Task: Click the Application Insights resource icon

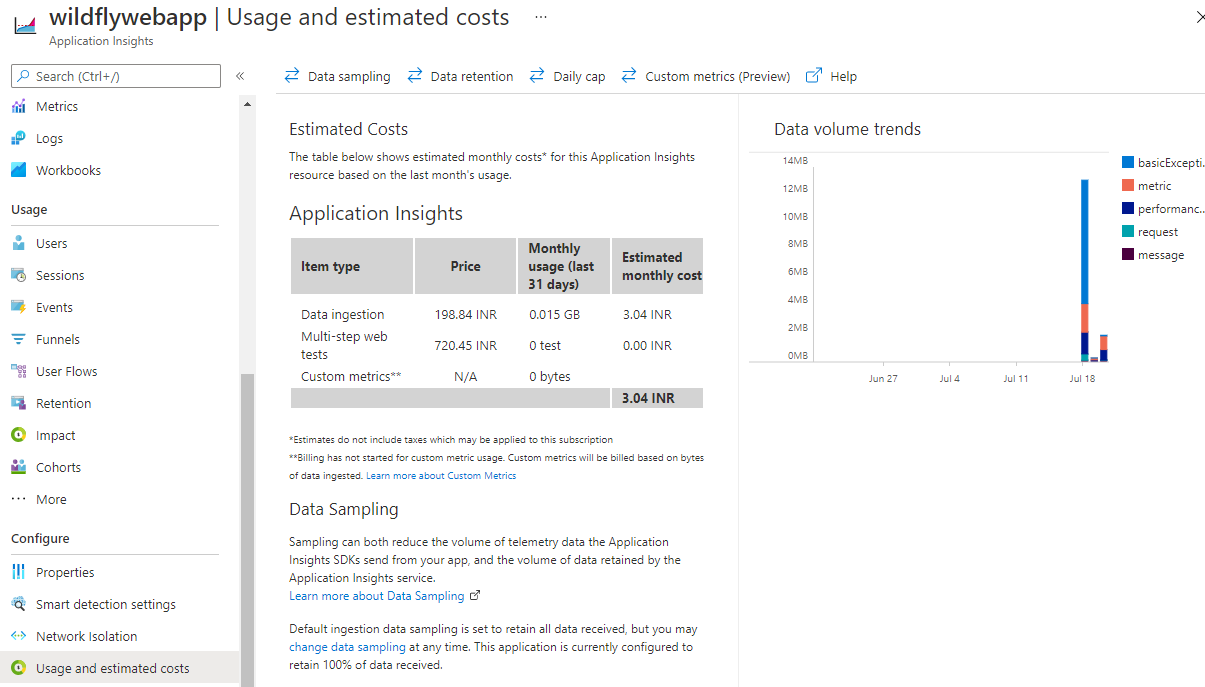Action: pyautogui.click(x=24, y=26)
